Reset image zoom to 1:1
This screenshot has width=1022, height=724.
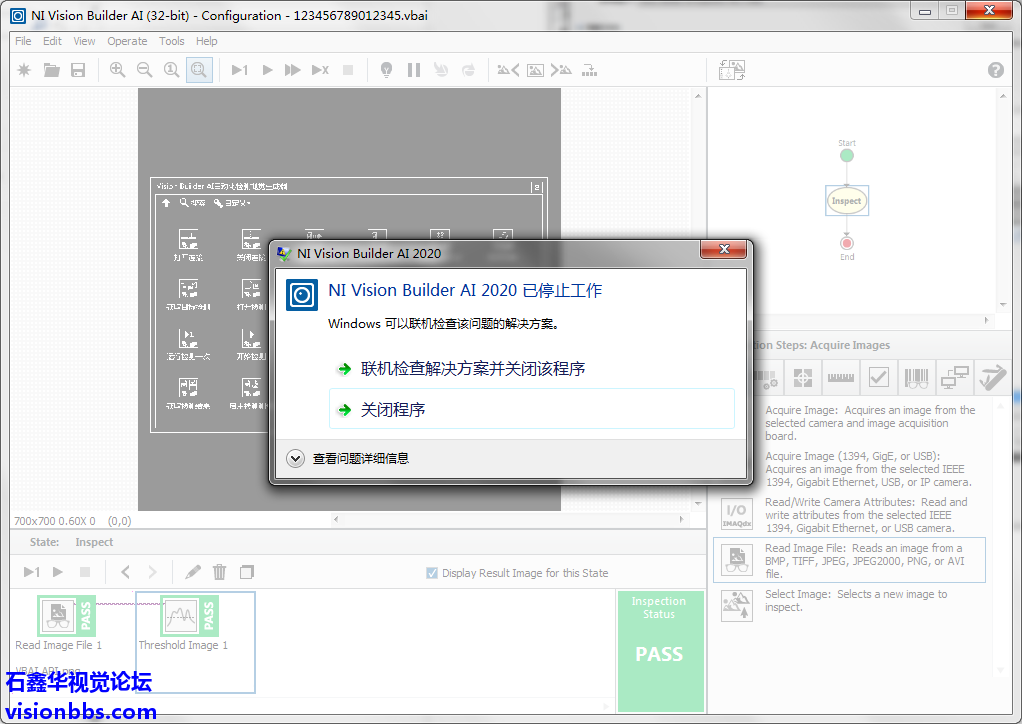171,70
